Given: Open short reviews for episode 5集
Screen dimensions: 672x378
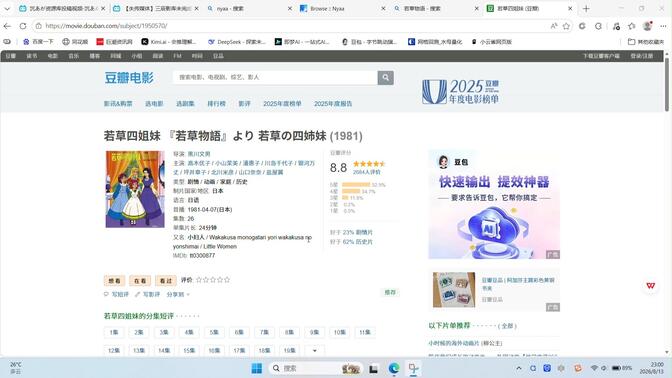Looking at the screenshot, I should tap(214, 332).
